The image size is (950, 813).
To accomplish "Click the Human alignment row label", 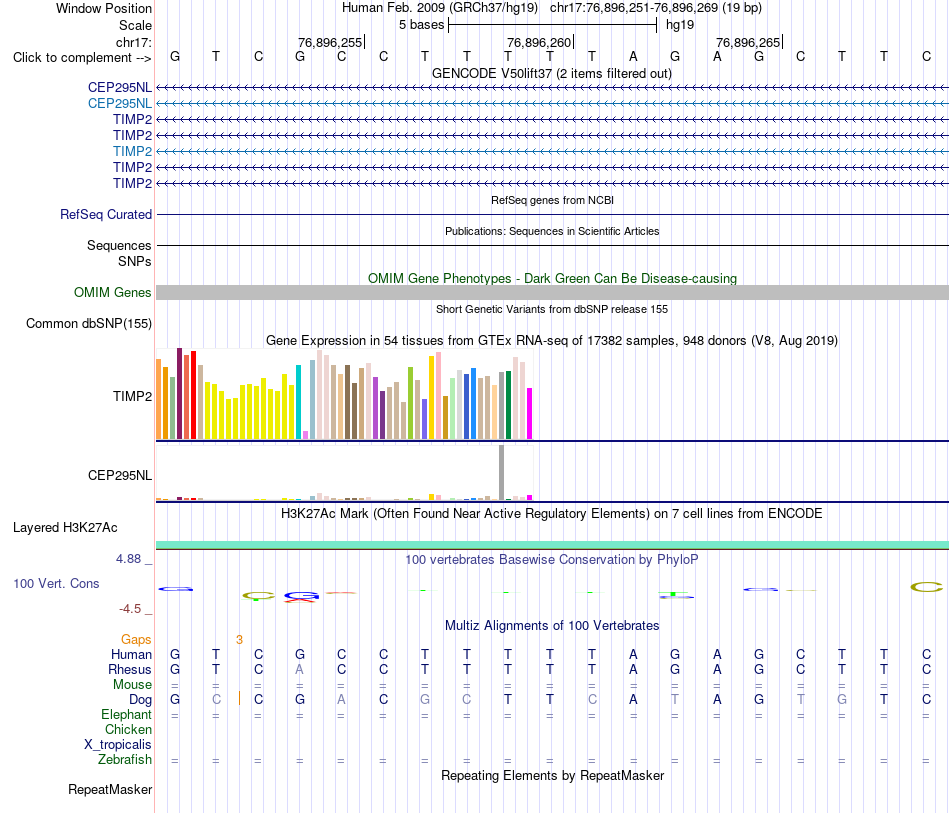I will 131,654.
